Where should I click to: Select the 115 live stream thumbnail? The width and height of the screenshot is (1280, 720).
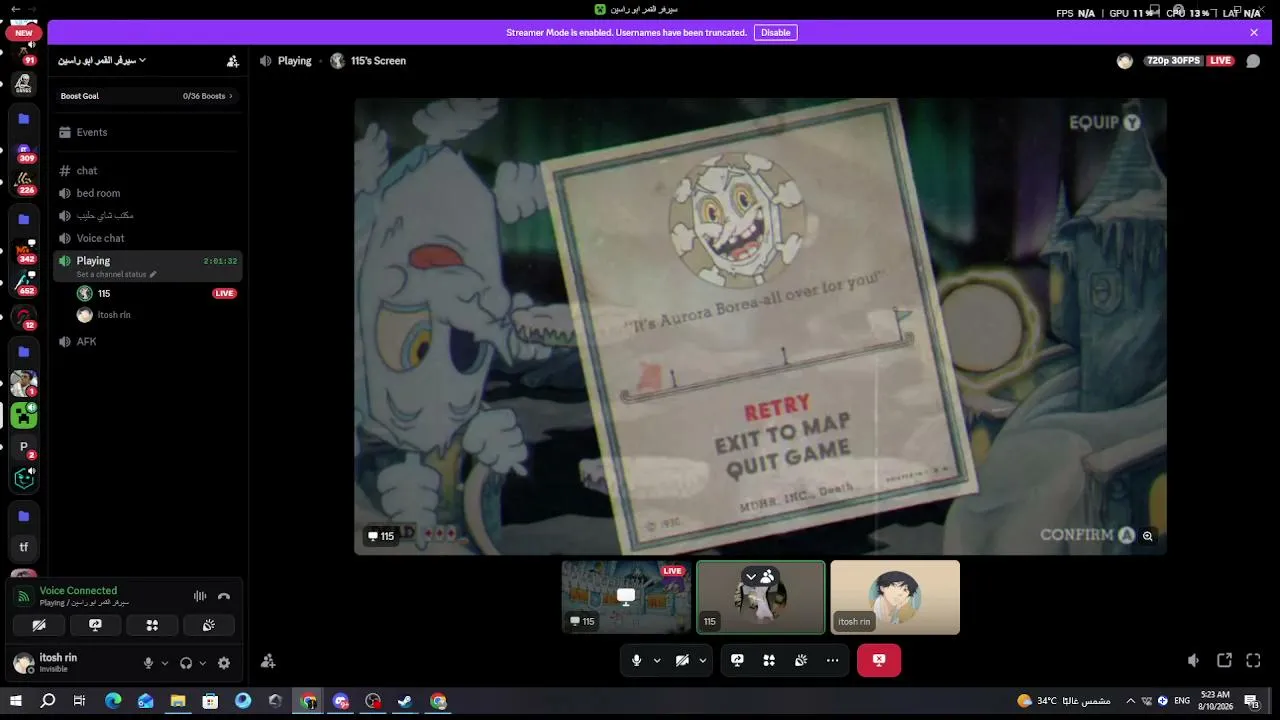626,597
